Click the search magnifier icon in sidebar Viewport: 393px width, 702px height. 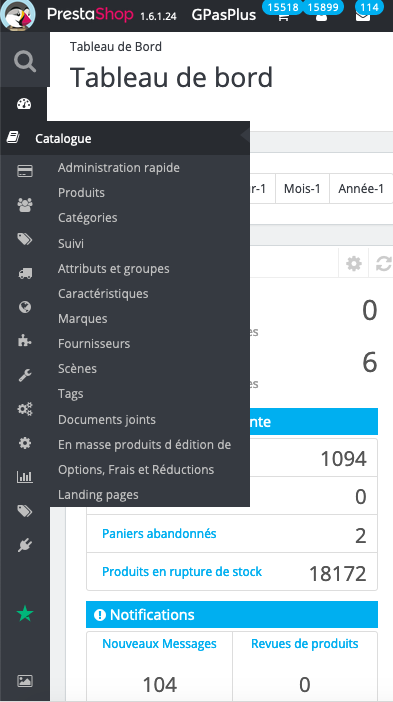click(x=25, y=61)
